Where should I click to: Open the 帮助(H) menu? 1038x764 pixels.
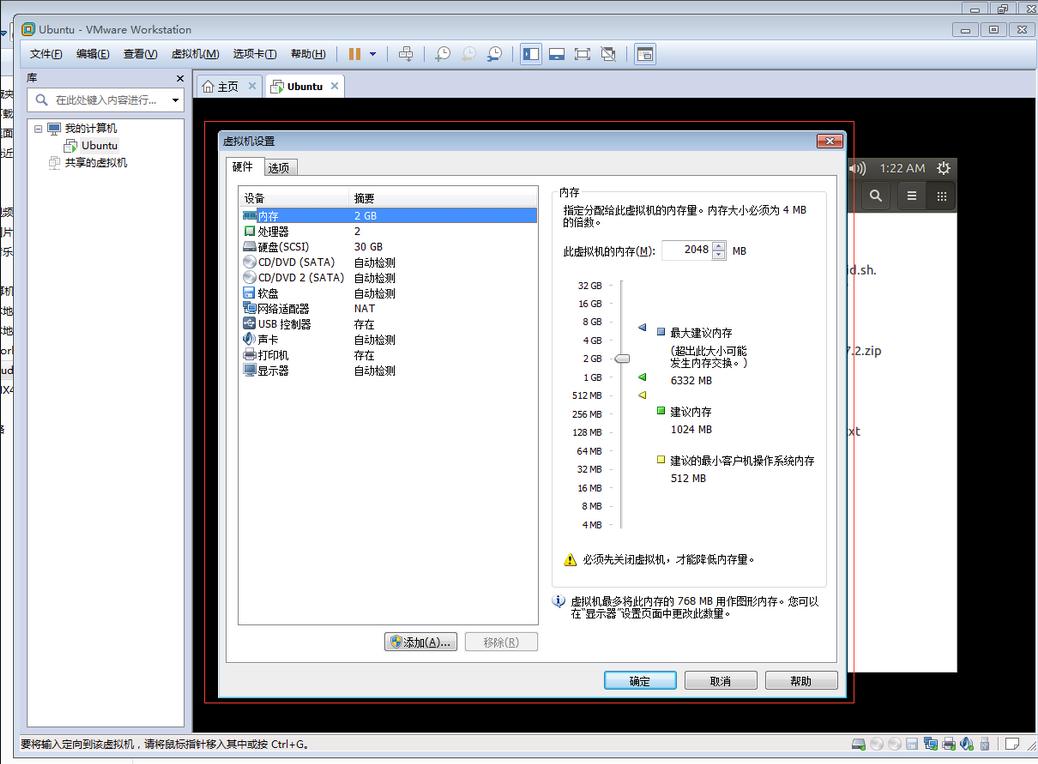click(x=308, y=54)
